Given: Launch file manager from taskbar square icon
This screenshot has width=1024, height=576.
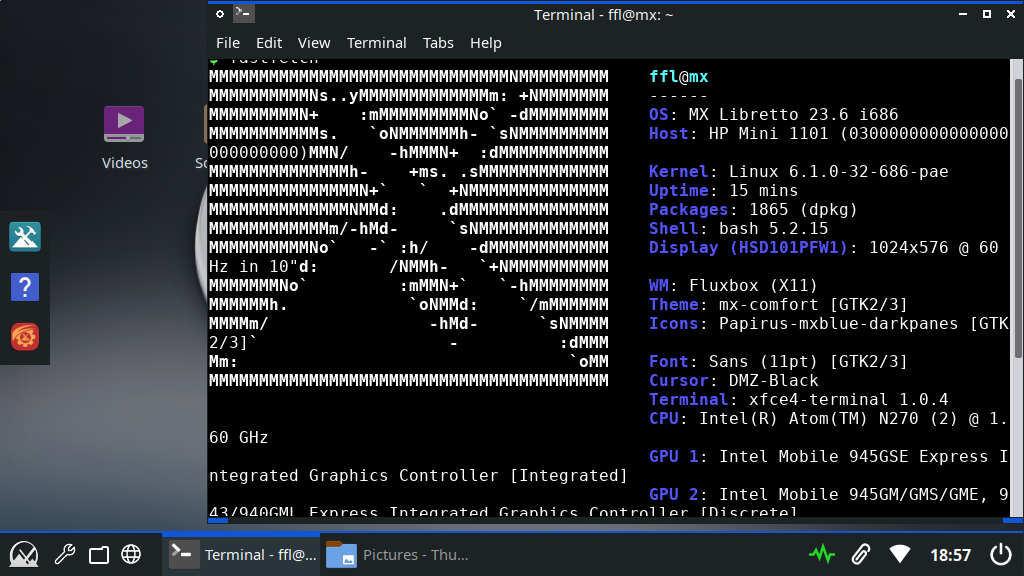Looking at the screenshot, I should tap(99, 554).
